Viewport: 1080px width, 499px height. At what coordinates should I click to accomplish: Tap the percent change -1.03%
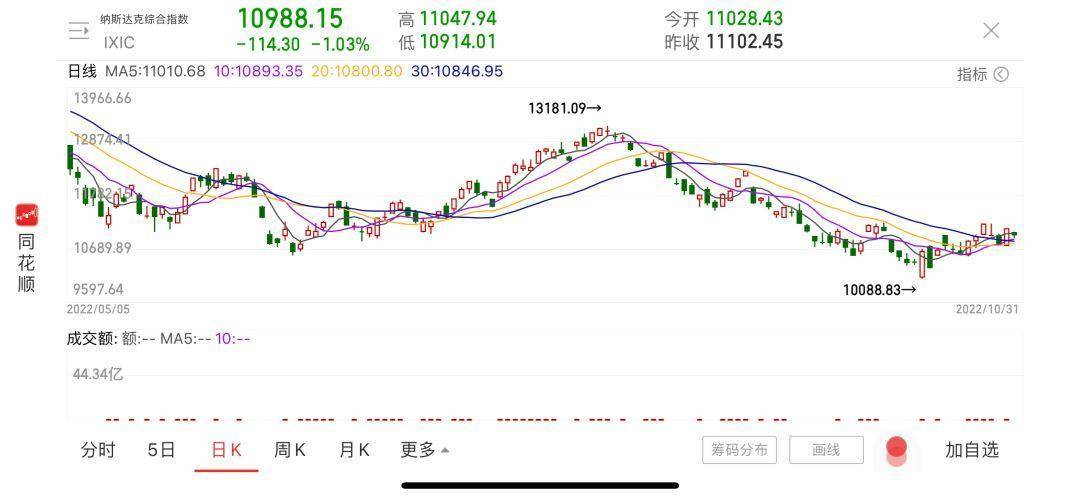[x=340, y=45]
